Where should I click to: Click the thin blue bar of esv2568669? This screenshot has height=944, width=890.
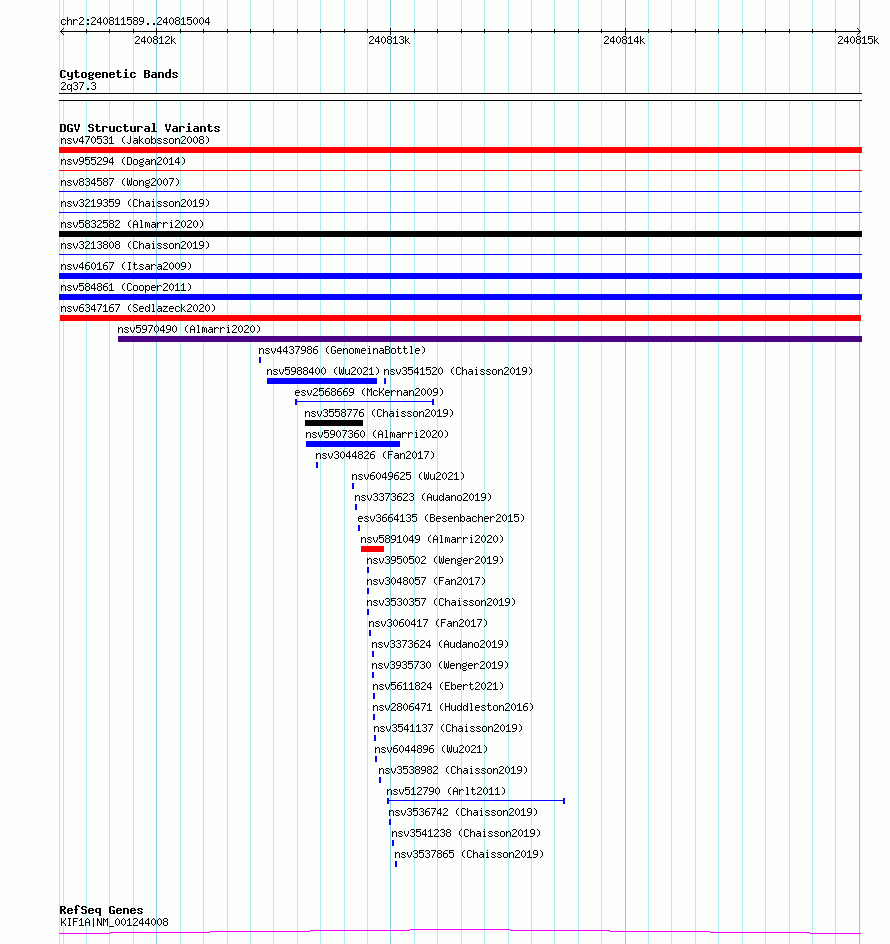364,402
